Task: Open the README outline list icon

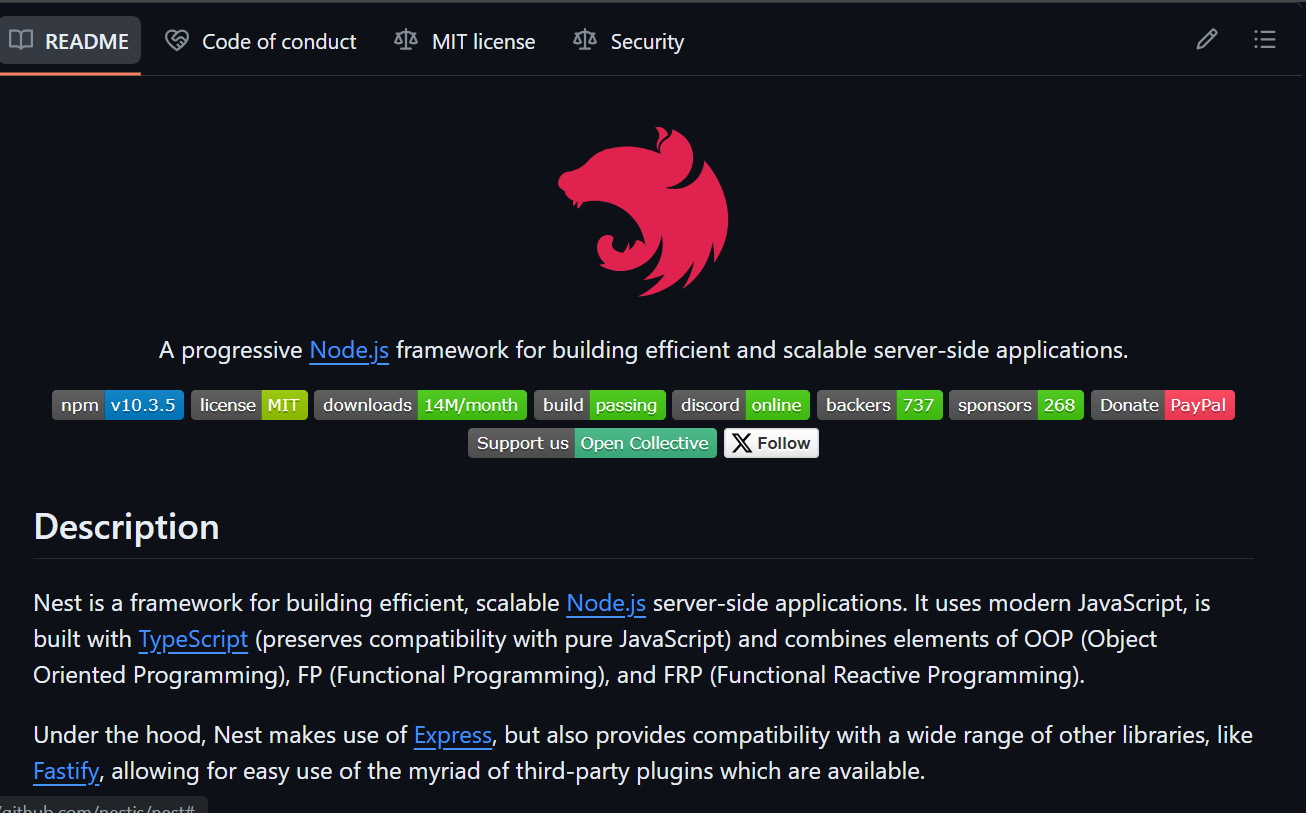Action: click(x=1264, y=40)
